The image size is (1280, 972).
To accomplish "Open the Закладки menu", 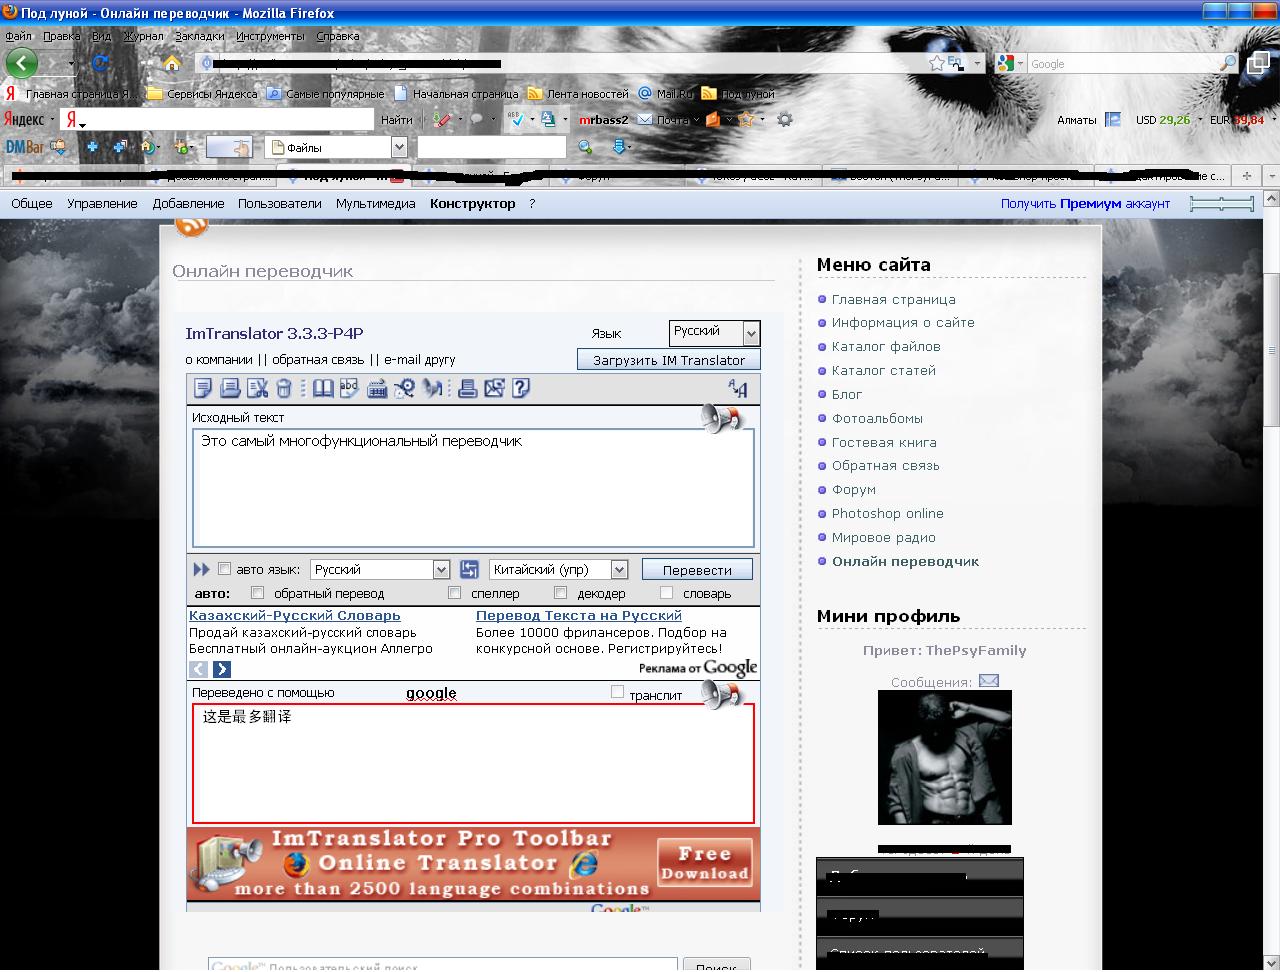I will 200,36.
